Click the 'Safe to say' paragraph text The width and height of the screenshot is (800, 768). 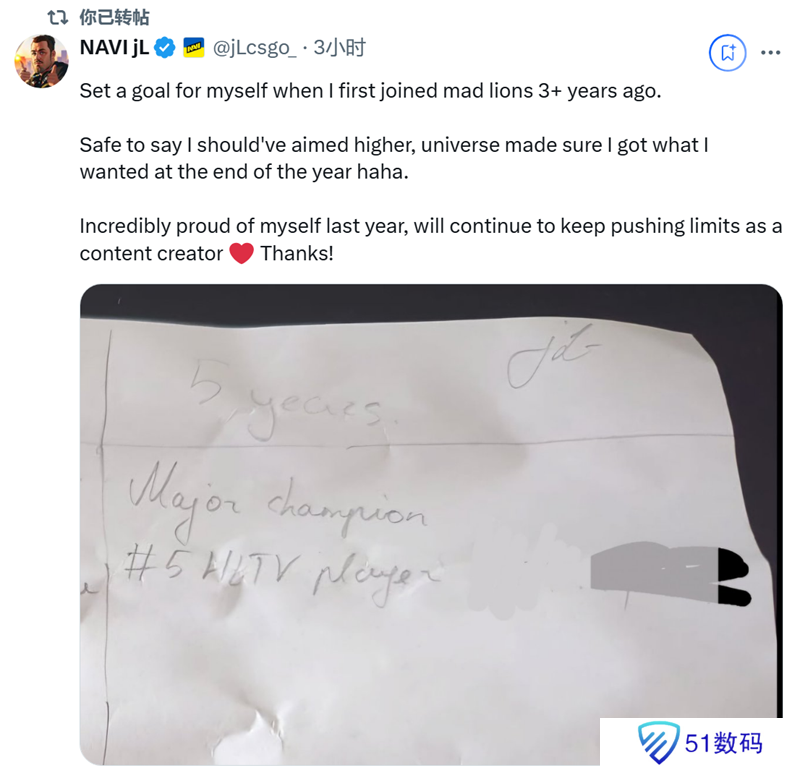click(x=394, y=158)
